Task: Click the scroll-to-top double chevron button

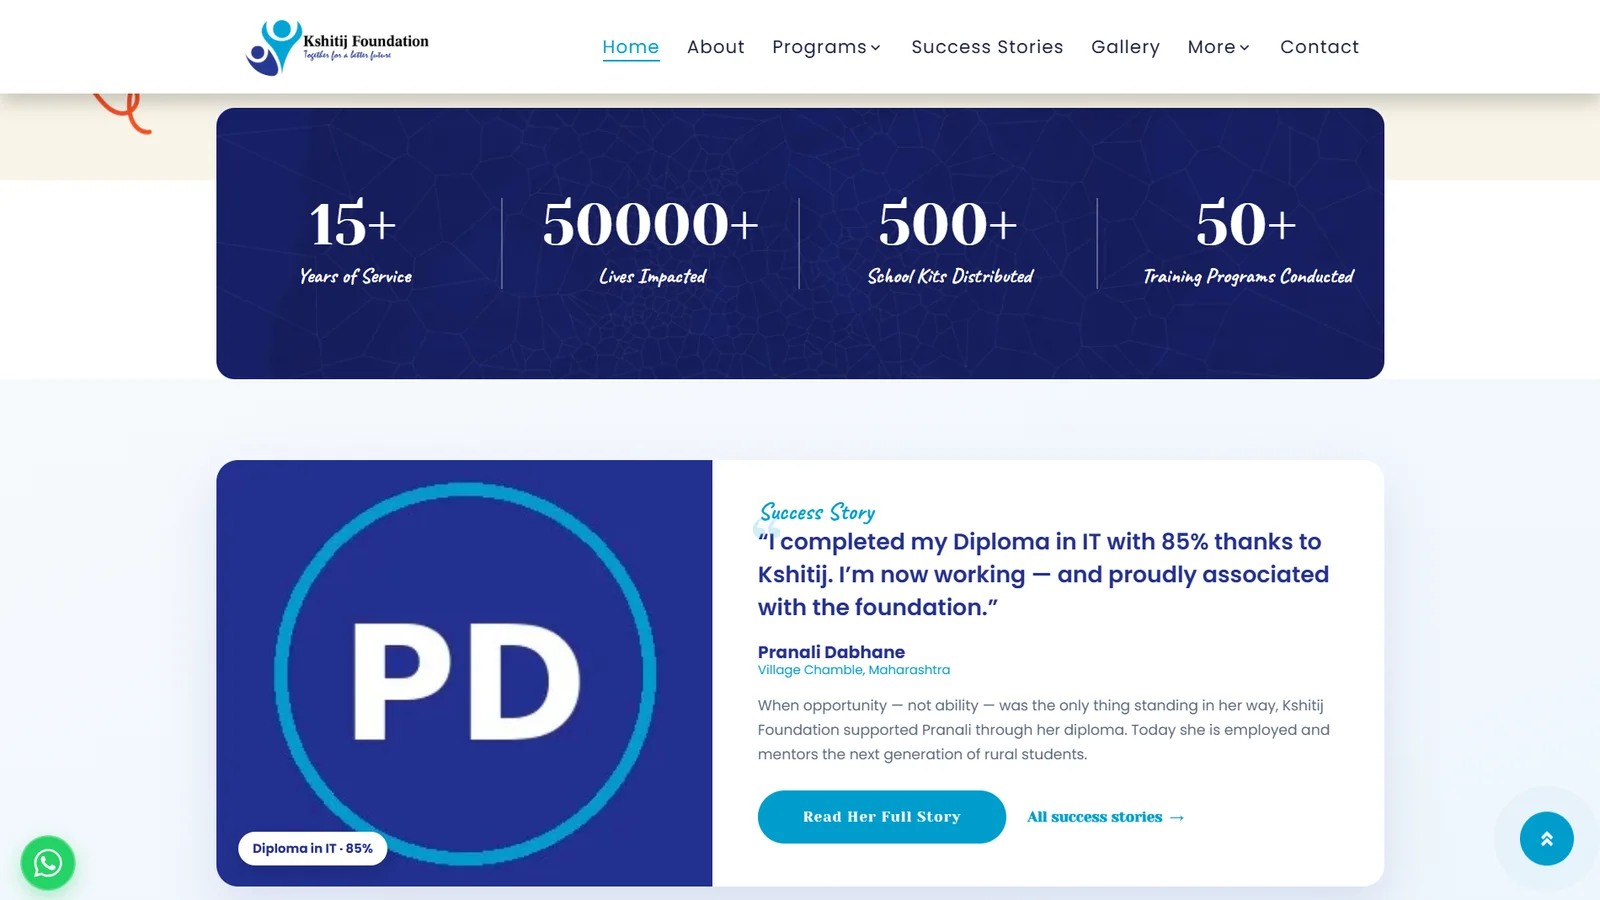Action: pyautogui.click(x=1546, y=838)
